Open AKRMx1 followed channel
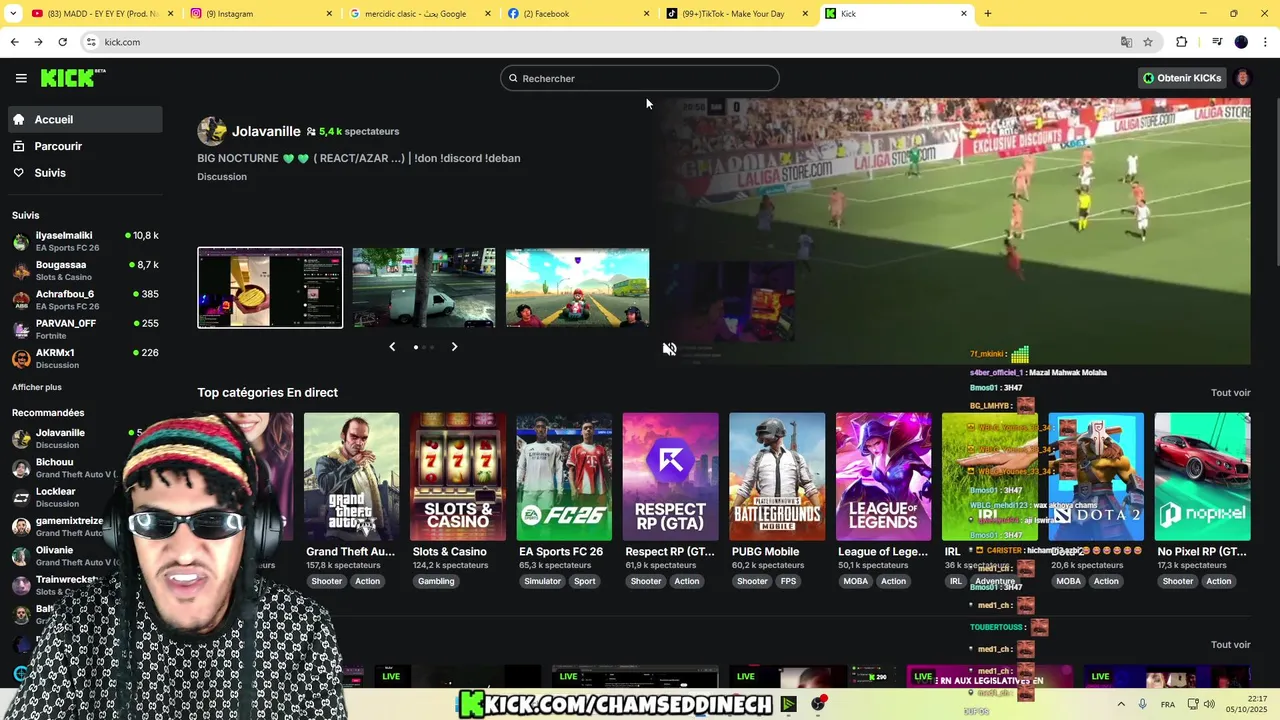1280x720 pixels. 85,358
